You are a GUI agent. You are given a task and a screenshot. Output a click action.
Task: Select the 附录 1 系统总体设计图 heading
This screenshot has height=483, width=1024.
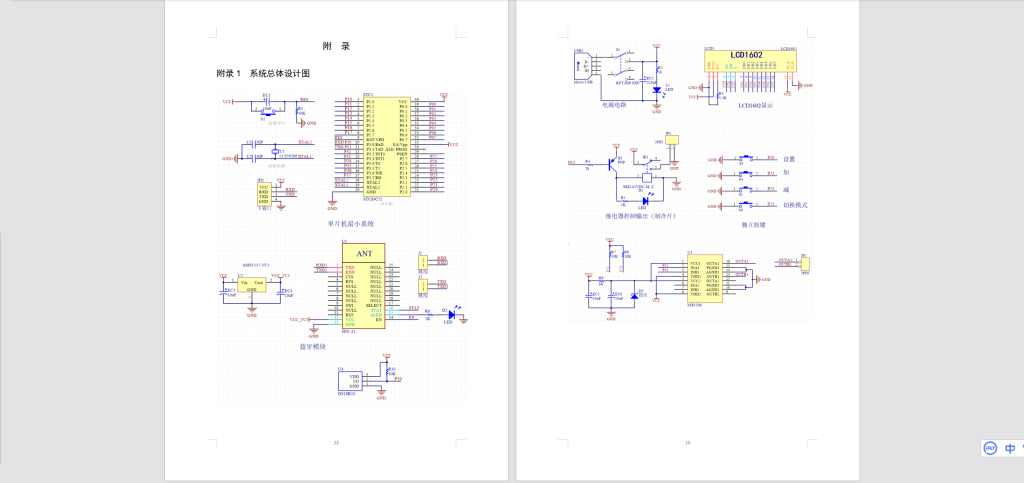point(264,74)
